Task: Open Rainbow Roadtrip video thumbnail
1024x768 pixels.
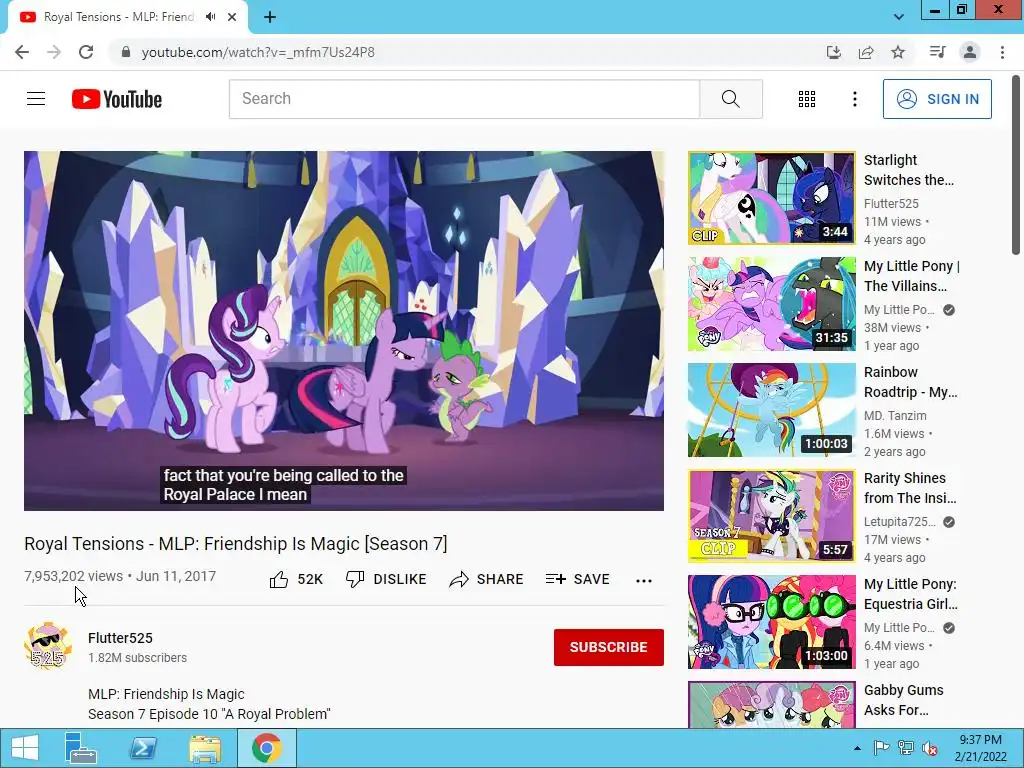Action: pyautogui.click(x=771, y=409)
